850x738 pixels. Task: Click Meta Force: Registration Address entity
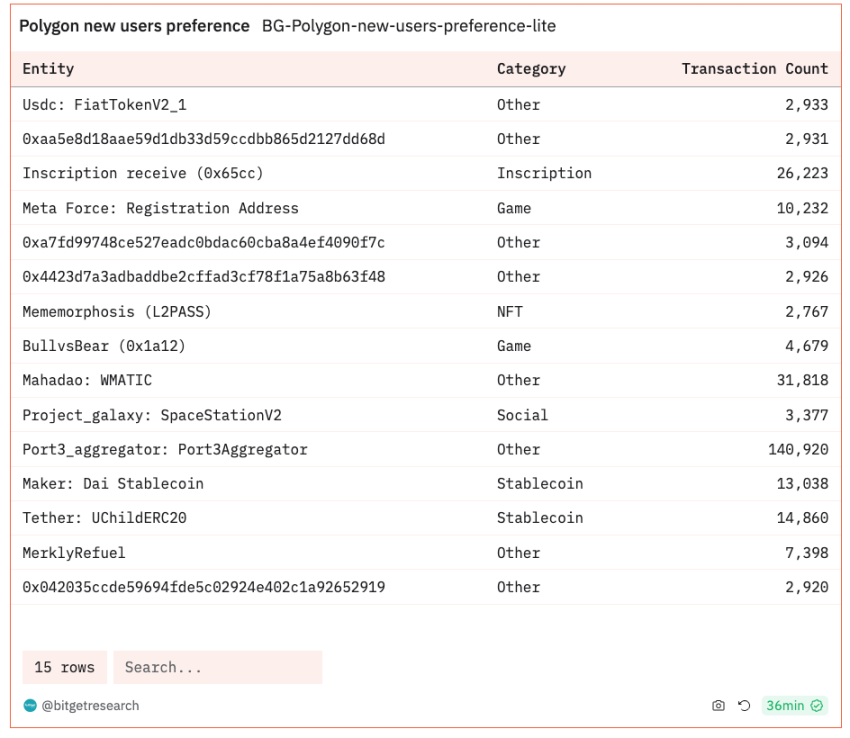click(x=160, y=208)
